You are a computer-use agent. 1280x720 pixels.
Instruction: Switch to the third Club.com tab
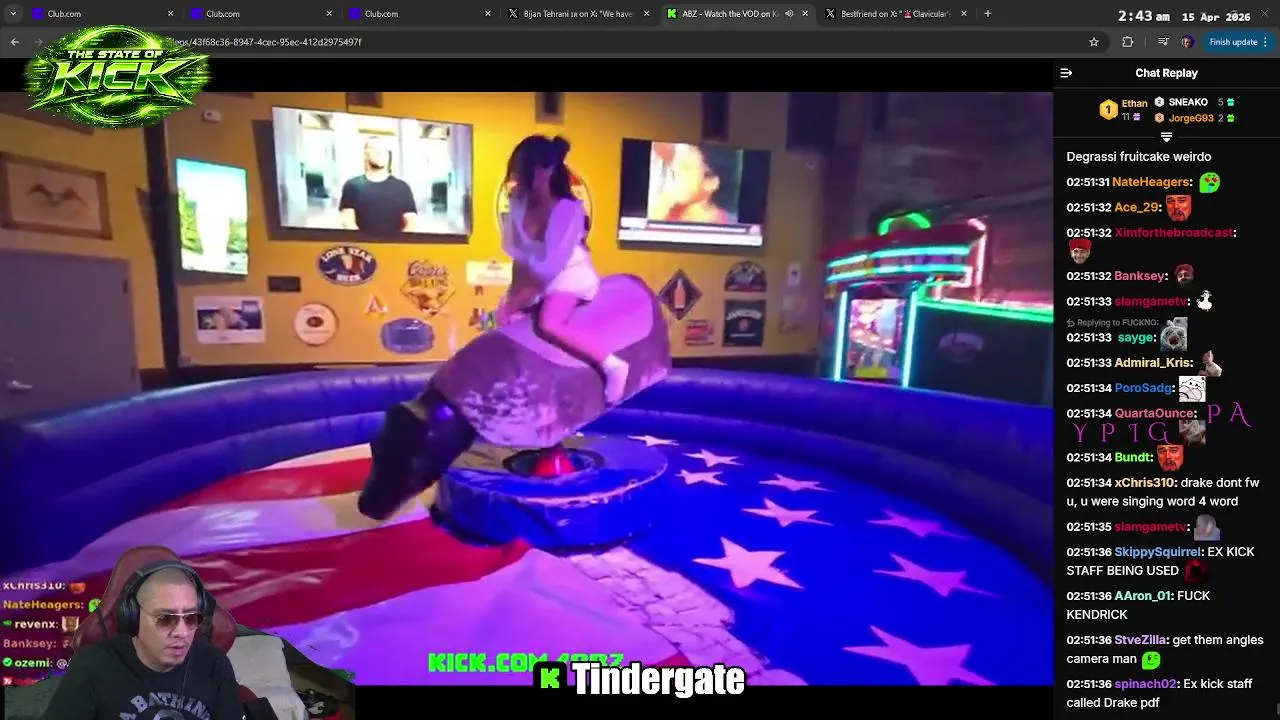click(x=419, y=14)
